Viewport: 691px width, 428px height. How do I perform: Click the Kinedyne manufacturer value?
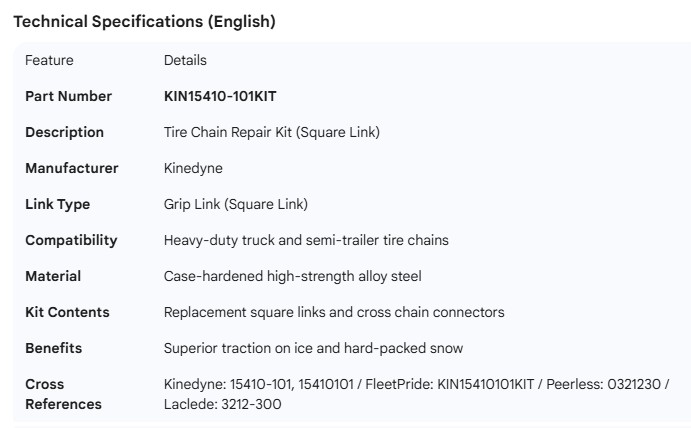[x=193, y=168]
